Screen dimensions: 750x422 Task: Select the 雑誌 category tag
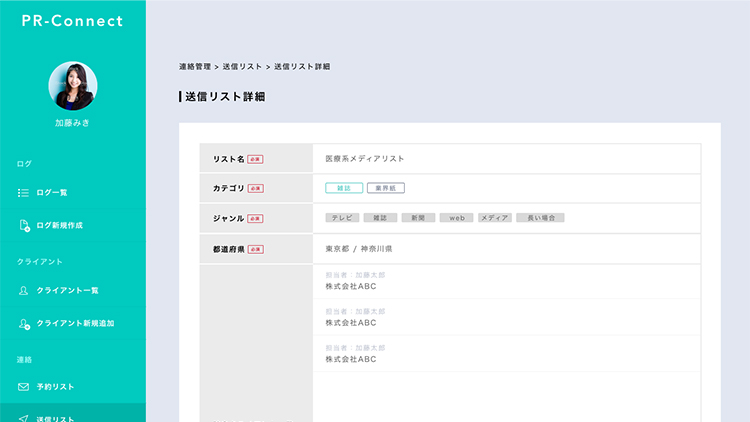point(344,188)
